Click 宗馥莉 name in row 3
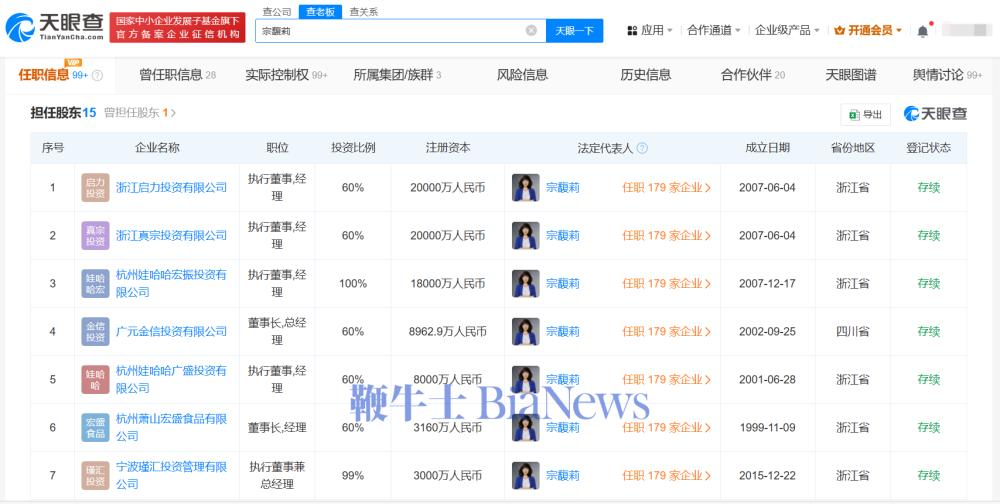Viewport: 1000px width, 504px height. 562,283
